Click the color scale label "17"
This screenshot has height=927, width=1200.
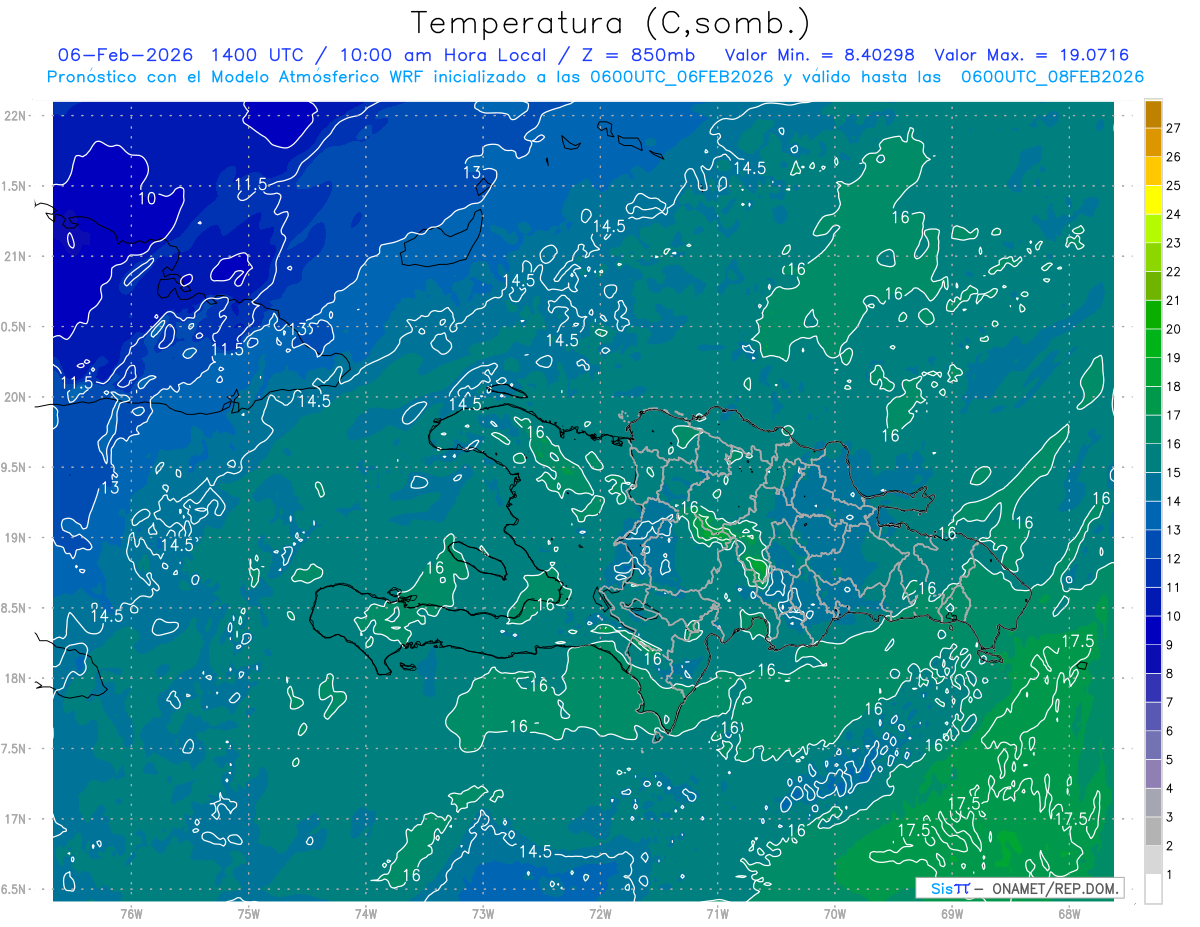pos(1174,415)
